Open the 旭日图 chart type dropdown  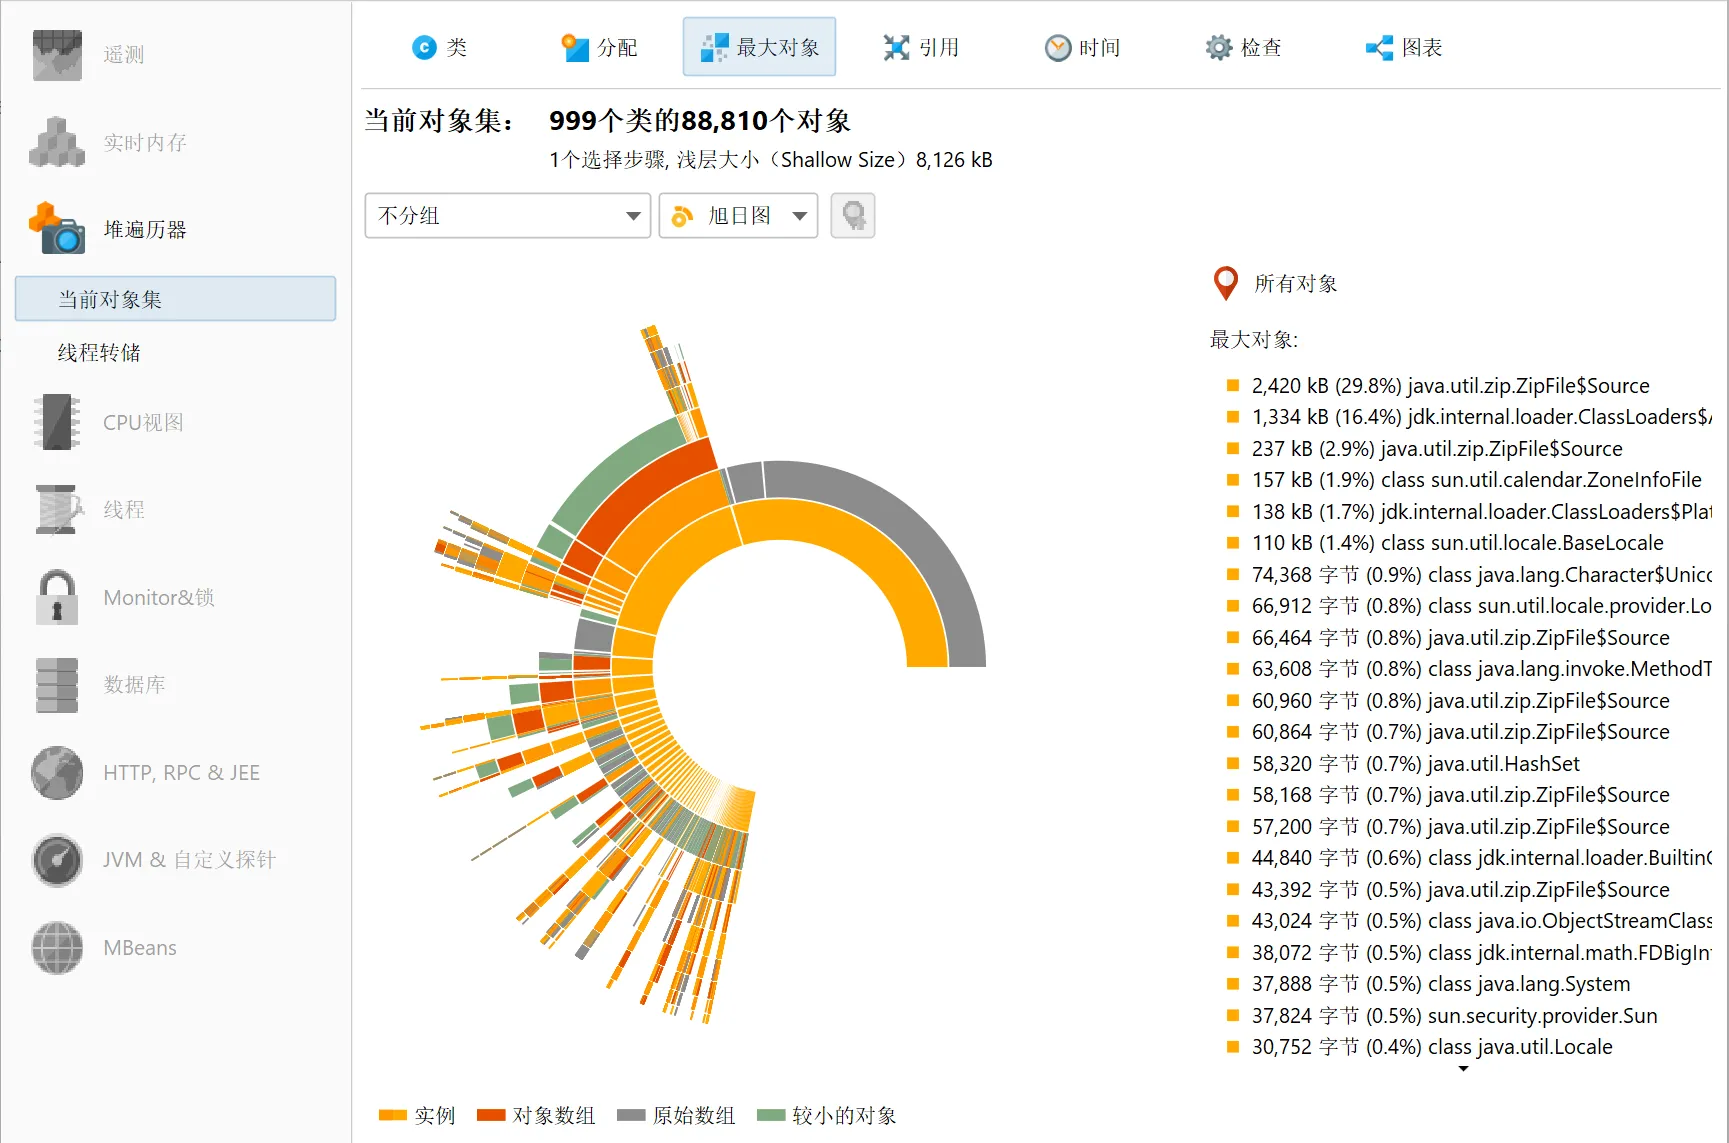click(x=737, y=215)
